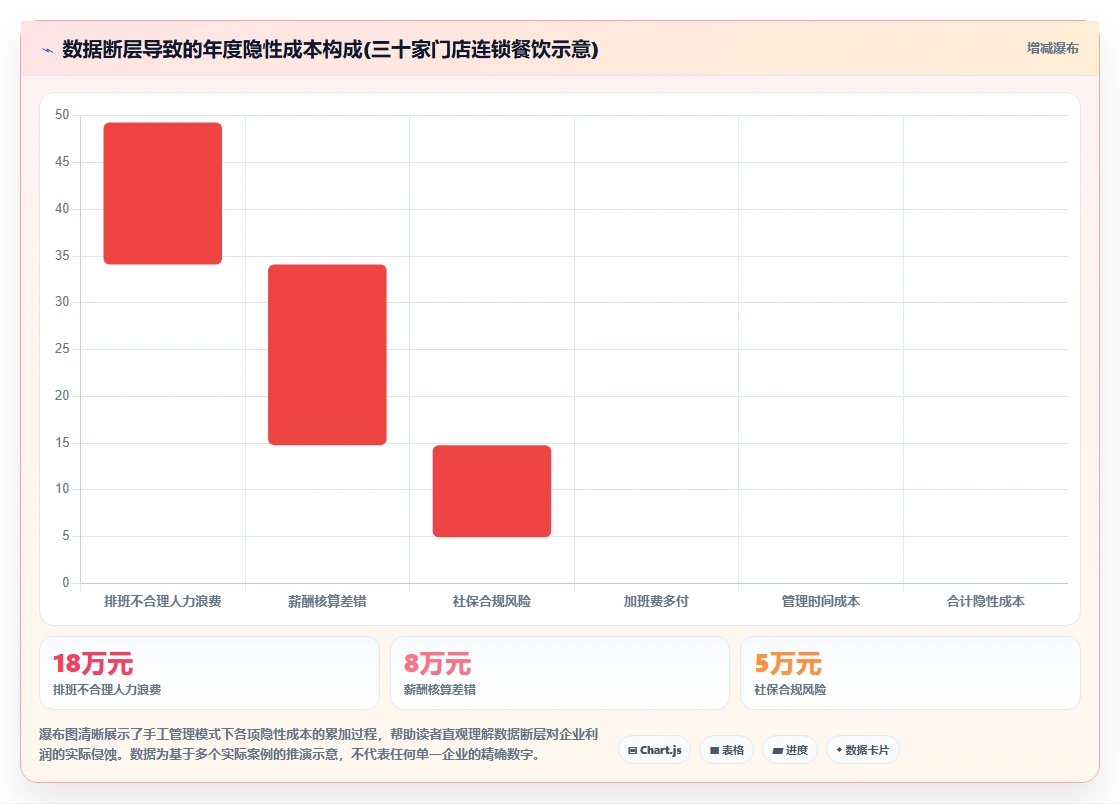The width and height of the screenshot is (1120, 804).
Task: Click the chart title 数据断层导致的年度隐性成本构成
Action: tap(330, 49)
